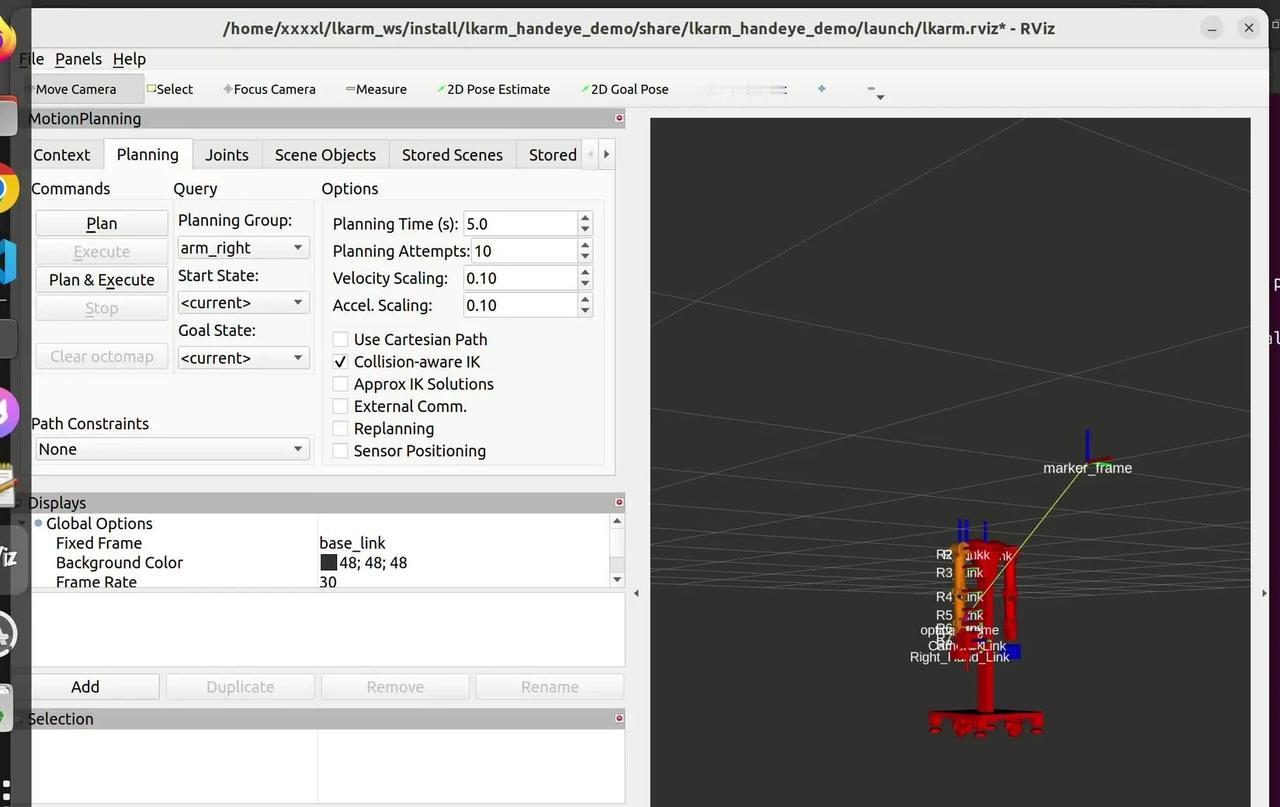Screen dimensions: 1280x807
Task: Choose the Select tool in toolbar
Action: [x=170, y=89]
